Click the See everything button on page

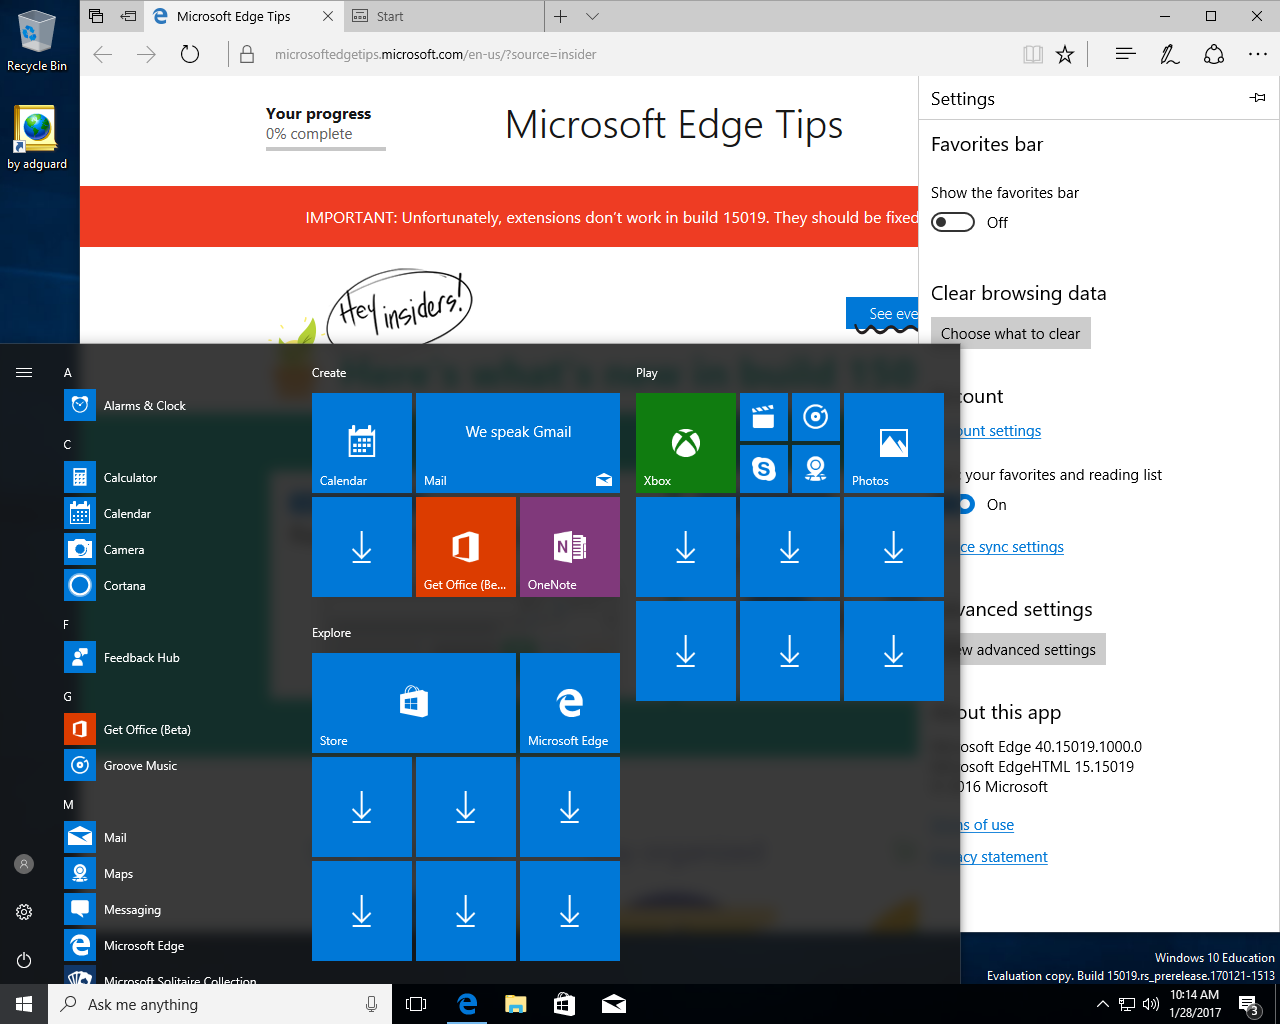[882, 313]
